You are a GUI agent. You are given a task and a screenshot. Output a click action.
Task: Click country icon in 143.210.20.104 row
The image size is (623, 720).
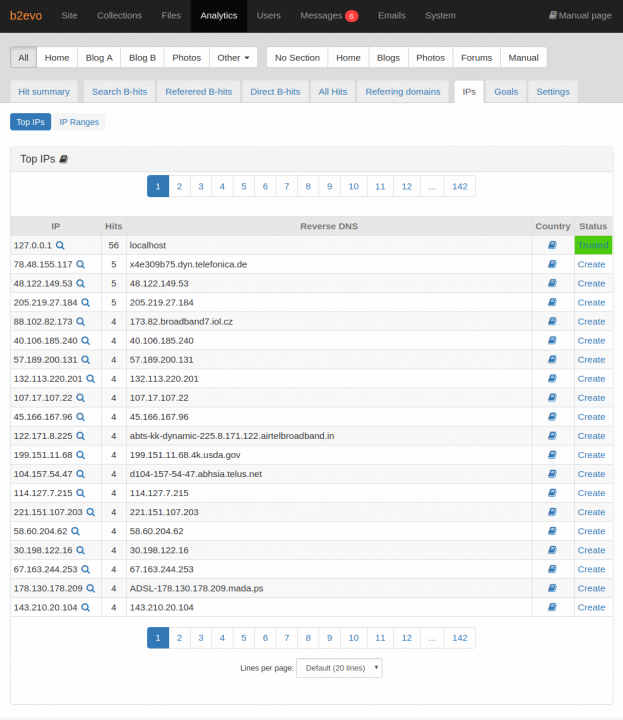[x=552, y=607]
